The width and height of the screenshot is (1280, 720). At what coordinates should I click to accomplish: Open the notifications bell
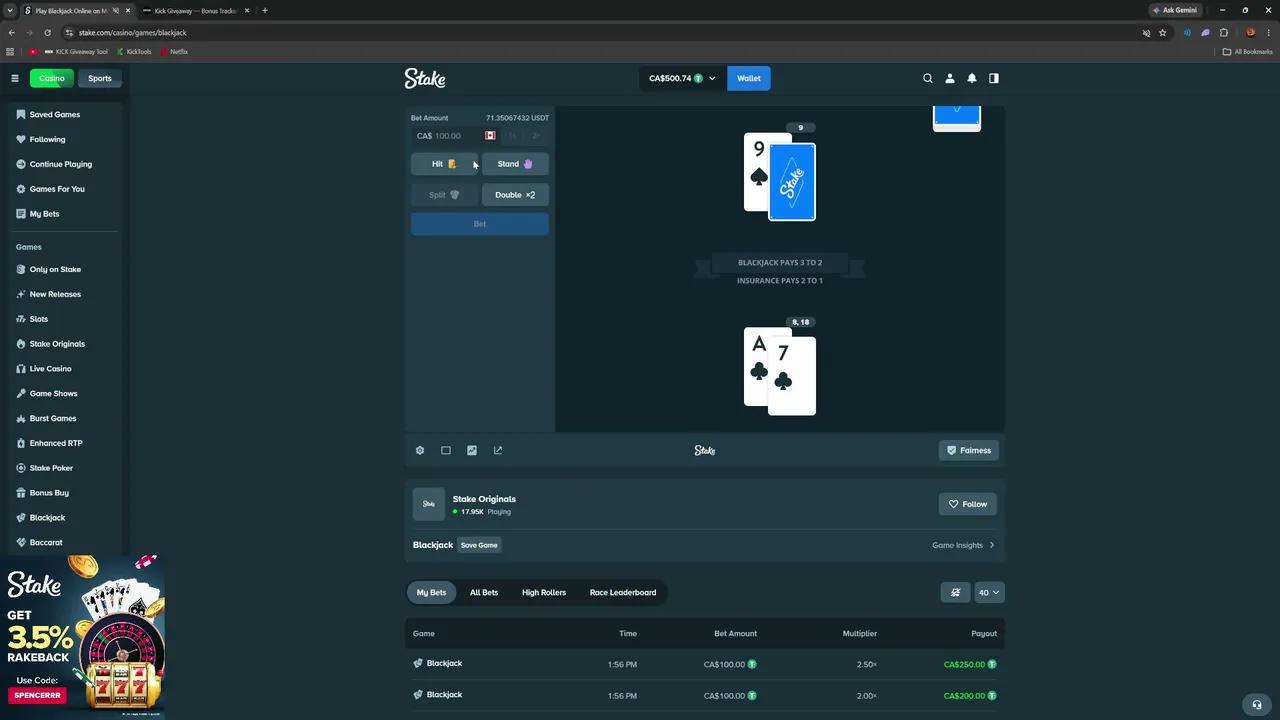(x=971, y=78)
